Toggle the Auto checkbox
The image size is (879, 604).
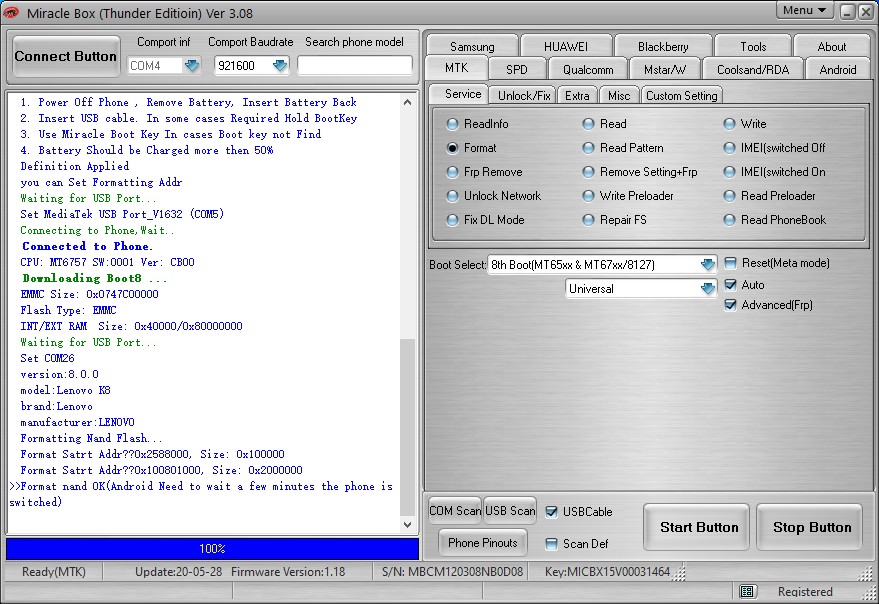pos(730,285)
